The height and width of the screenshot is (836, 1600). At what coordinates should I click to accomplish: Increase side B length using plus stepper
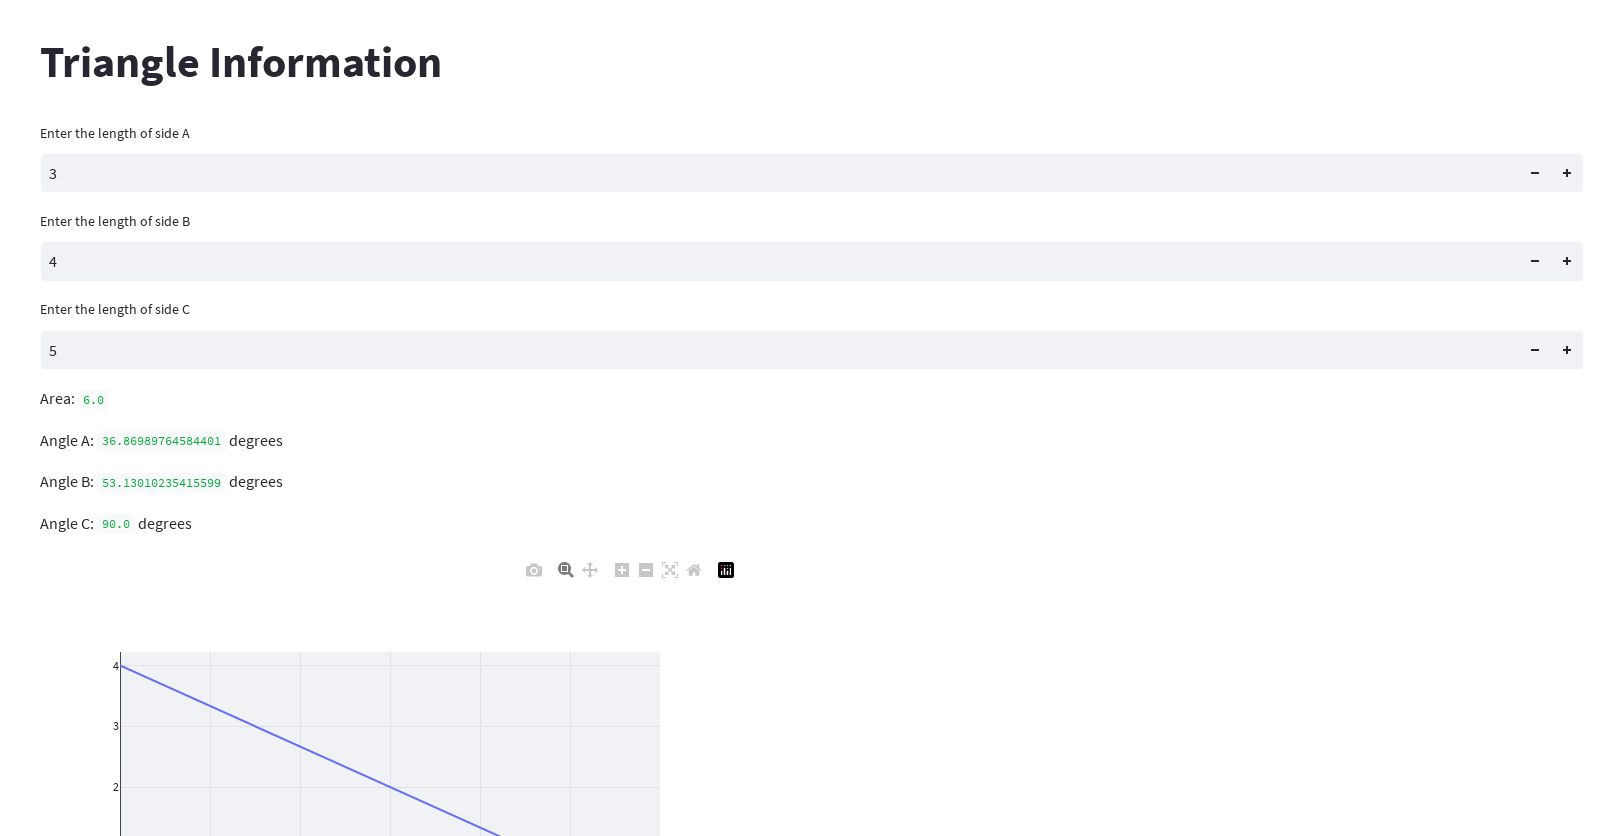tap(1566, 261)
